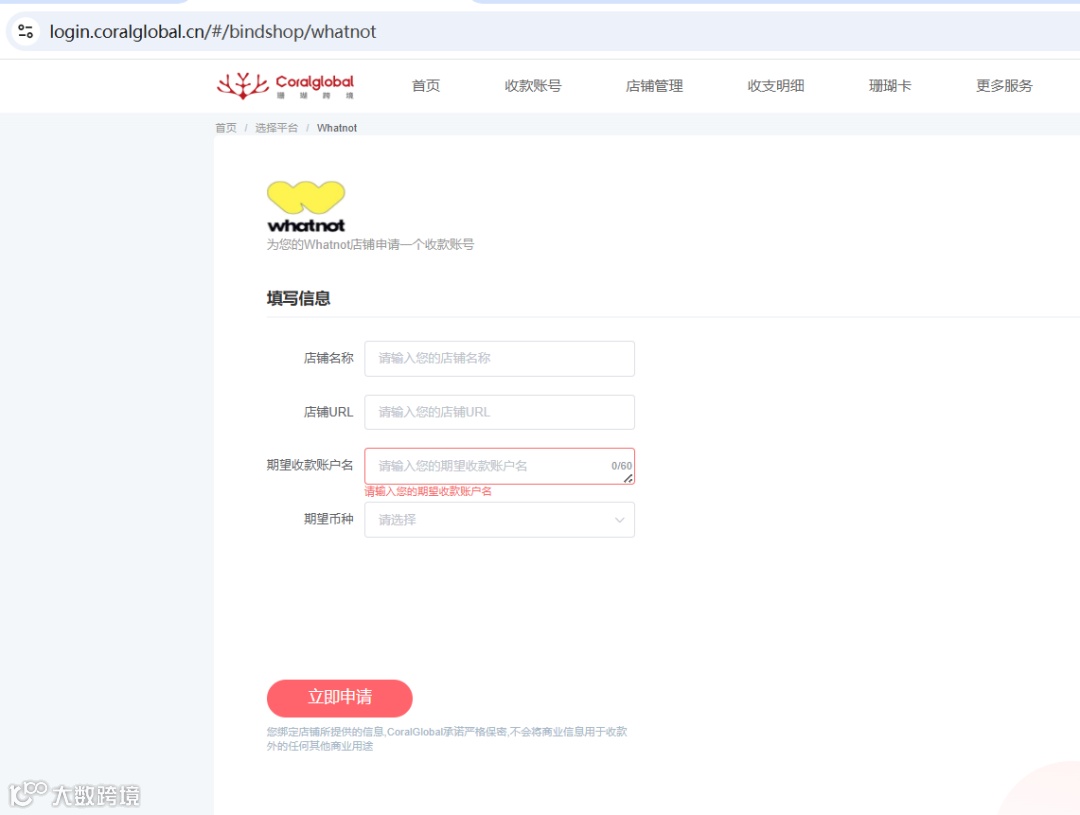Open the 更多服务 navigation item
Viewport: 1080px width, 815px height.
(1004, 86)
